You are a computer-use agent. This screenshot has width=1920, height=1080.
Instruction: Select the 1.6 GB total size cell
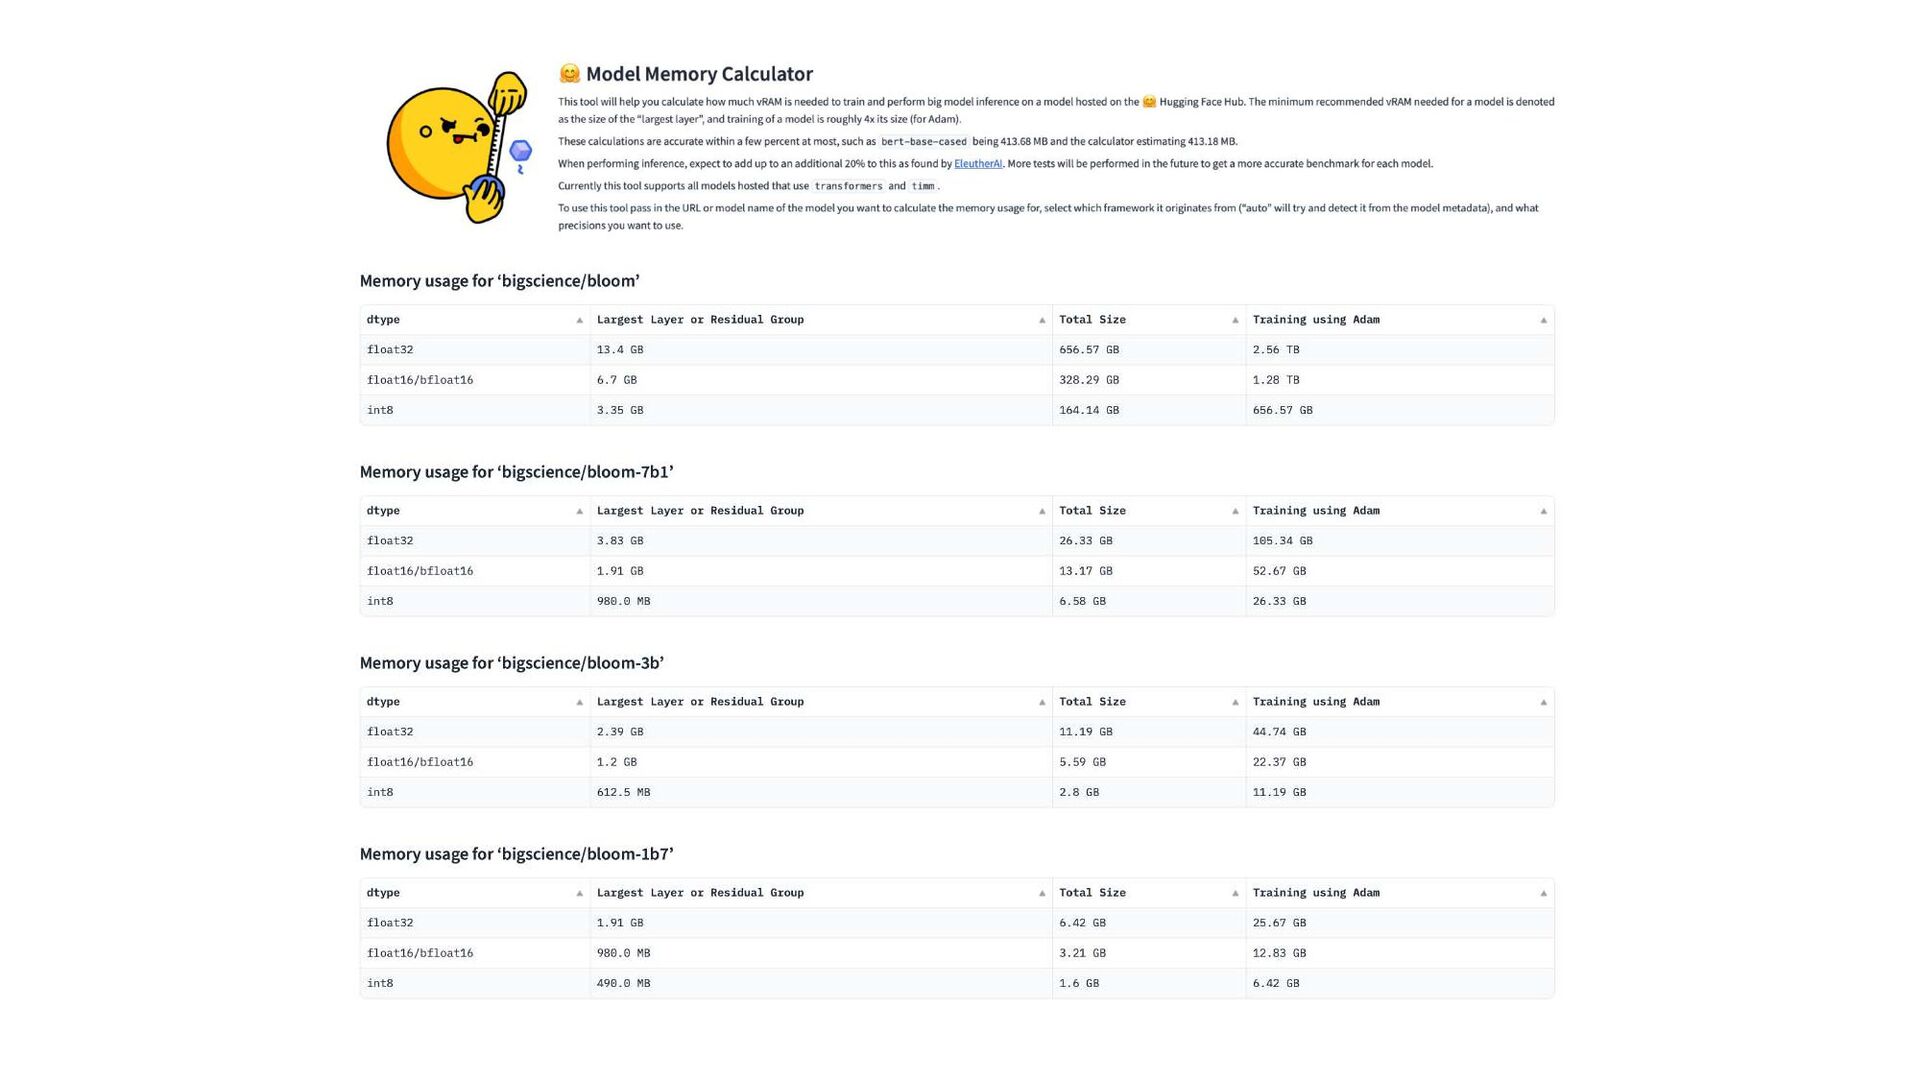tap(1149, 983)
